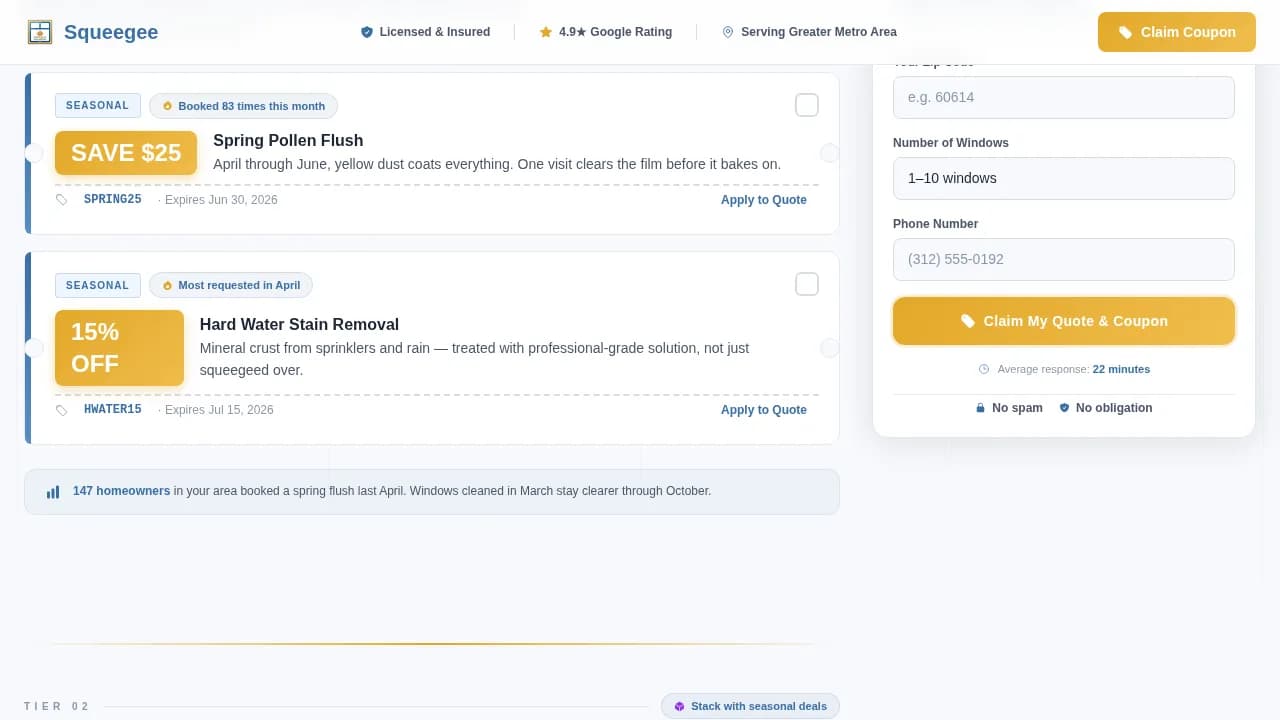This screenshot has height=720, width=1280.
Task: Click the Squeegee window logo icon
Action: click(40, 32)
